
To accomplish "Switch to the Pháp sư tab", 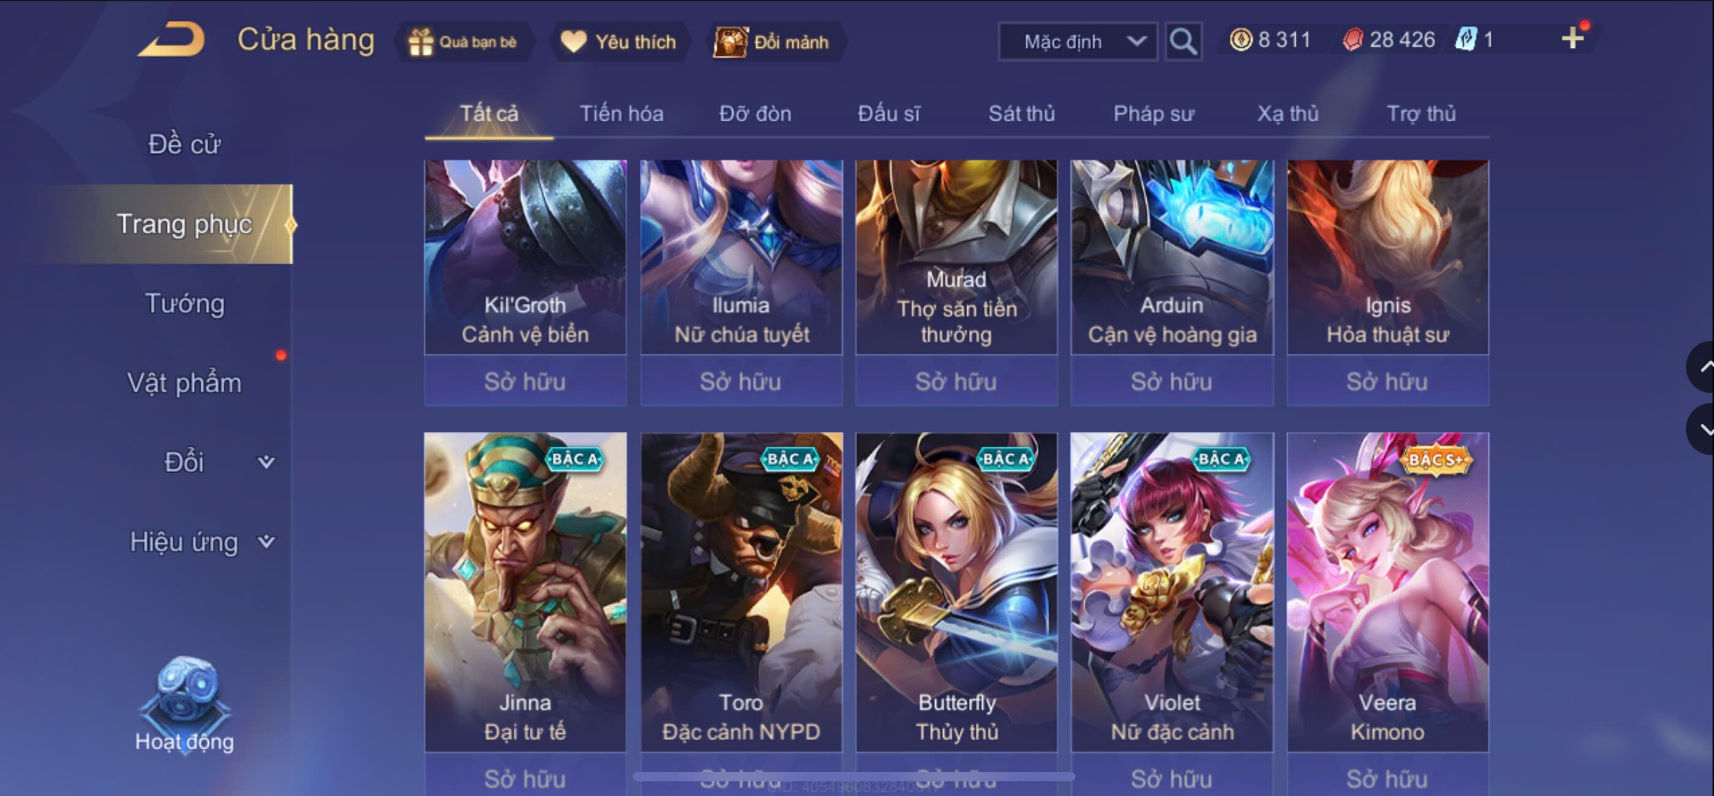I will click(1153, 114).
